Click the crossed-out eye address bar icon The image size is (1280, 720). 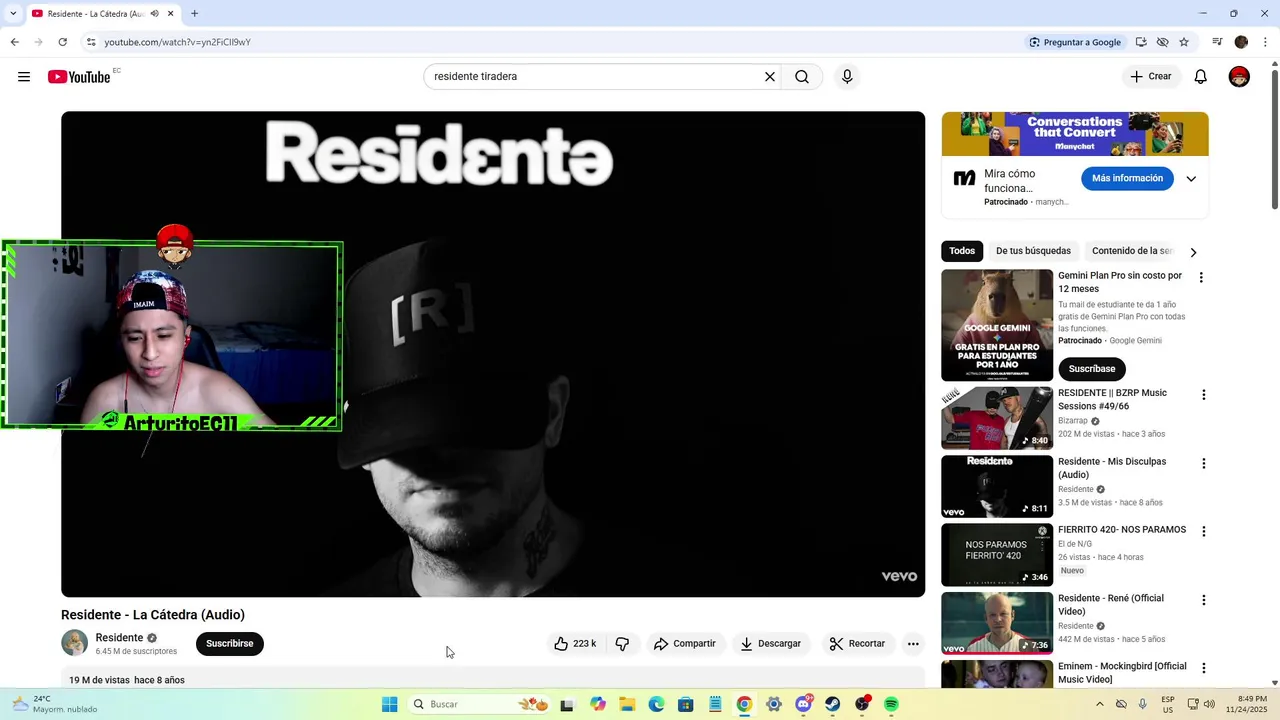pos(1162,42)
